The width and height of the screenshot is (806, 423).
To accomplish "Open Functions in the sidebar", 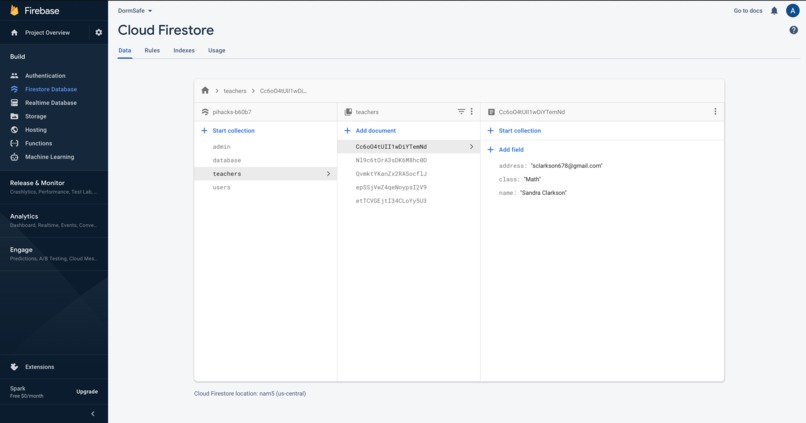I will 39,143.
